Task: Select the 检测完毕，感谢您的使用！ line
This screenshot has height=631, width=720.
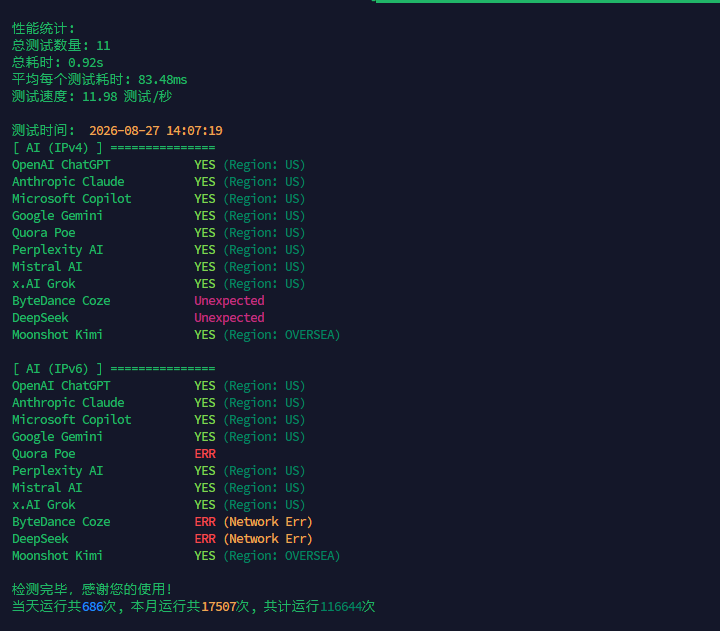Action: tap(92, 589)
